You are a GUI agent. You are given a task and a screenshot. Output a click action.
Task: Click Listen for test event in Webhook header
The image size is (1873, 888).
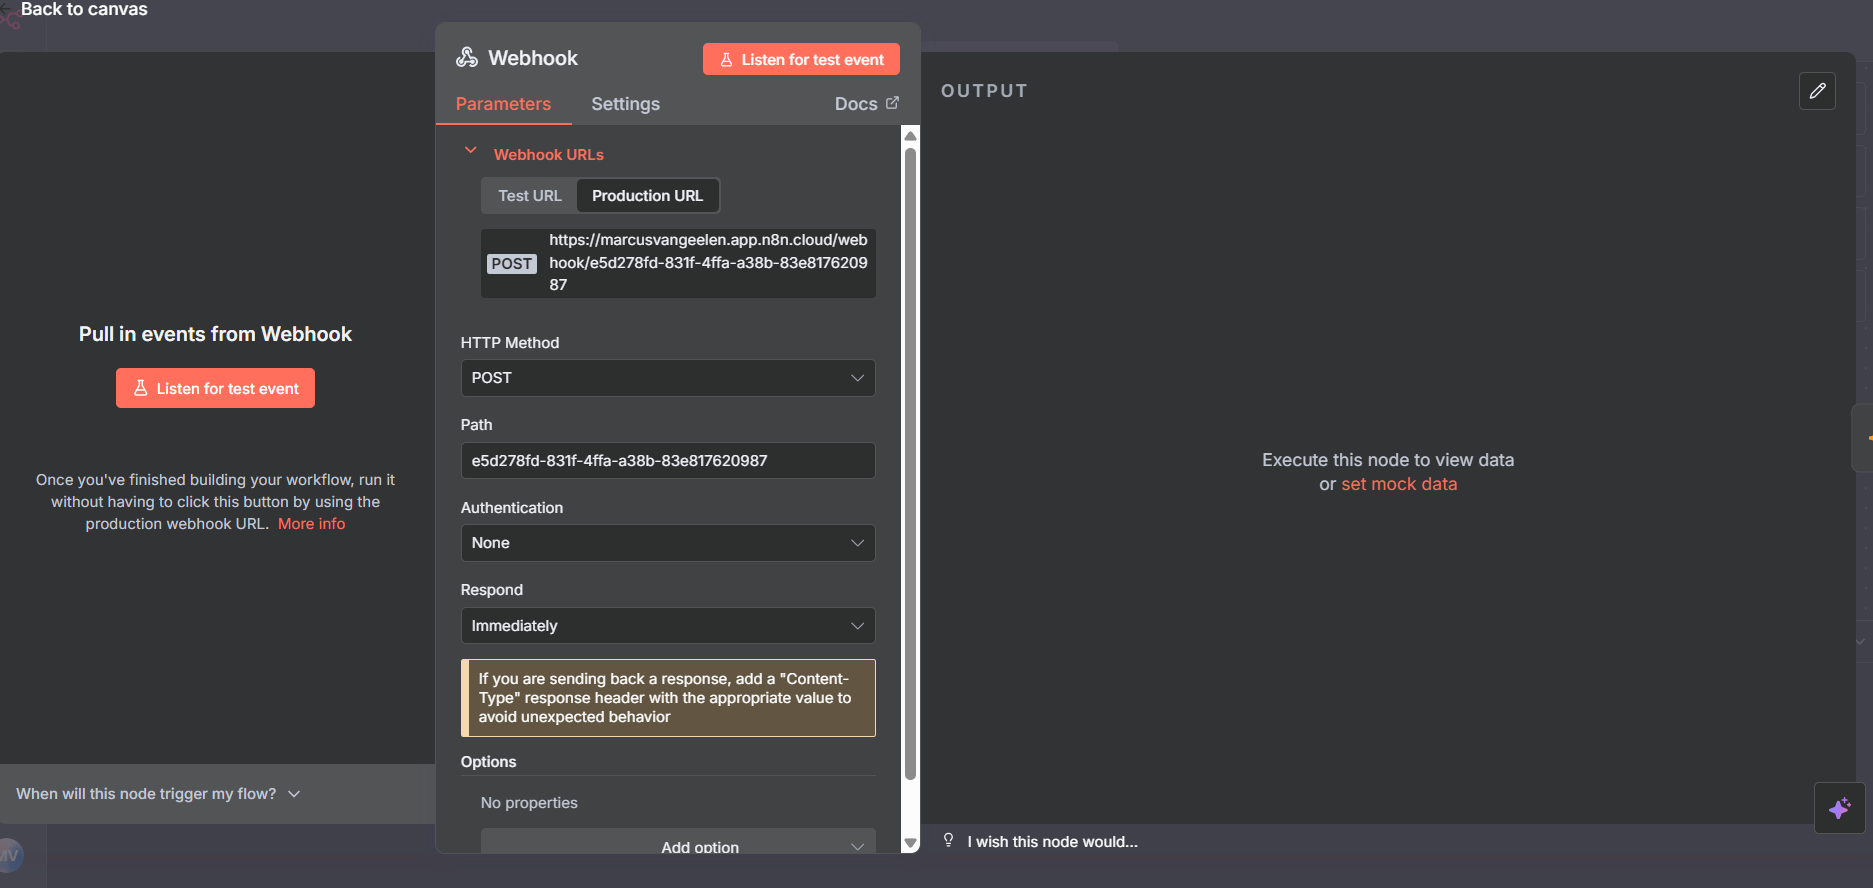click(x=801, y=59)
